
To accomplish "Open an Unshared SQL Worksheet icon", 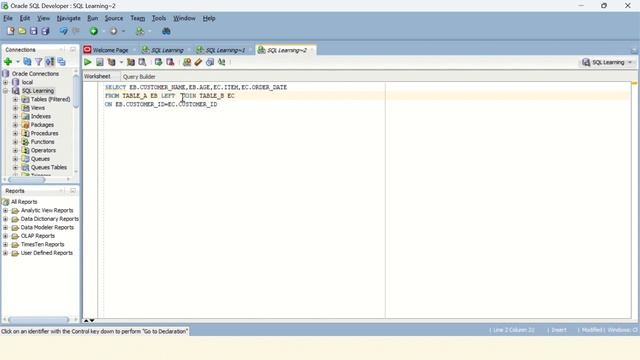I will [x=187, y=62].
